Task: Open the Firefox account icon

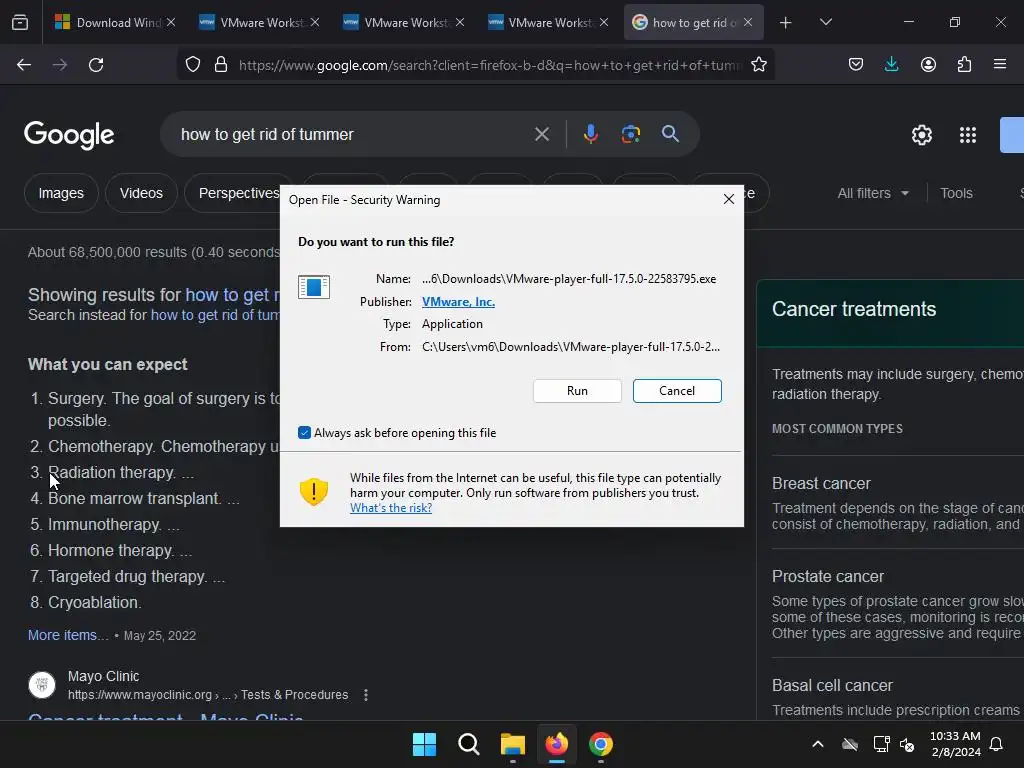Action: click(928, 65)
